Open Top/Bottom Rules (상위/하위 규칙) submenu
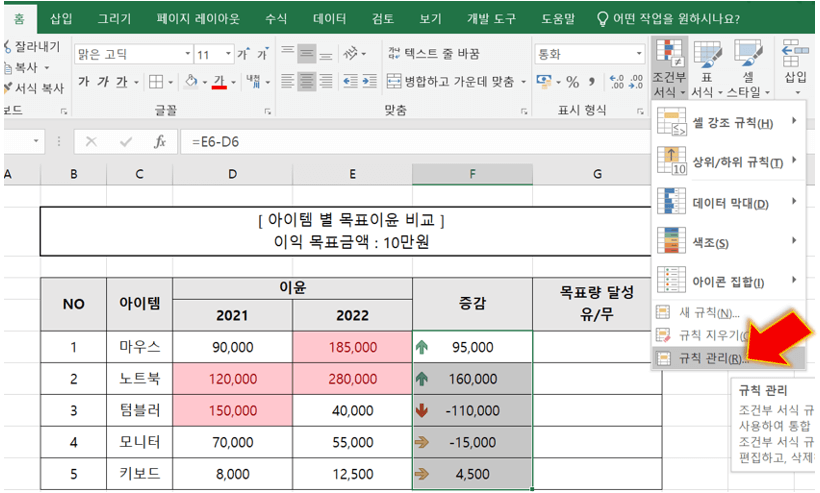The width and height of the screenshot is (820, 493). click(728, 161)
